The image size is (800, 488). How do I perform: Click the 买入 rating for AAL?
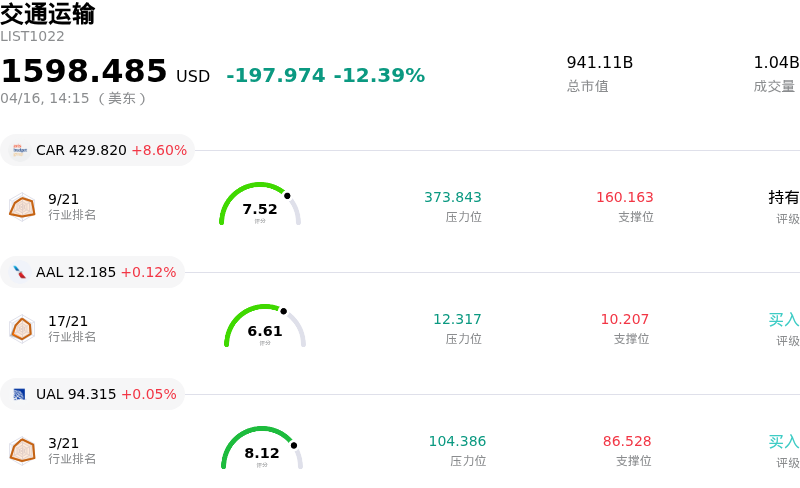(784, 320)
